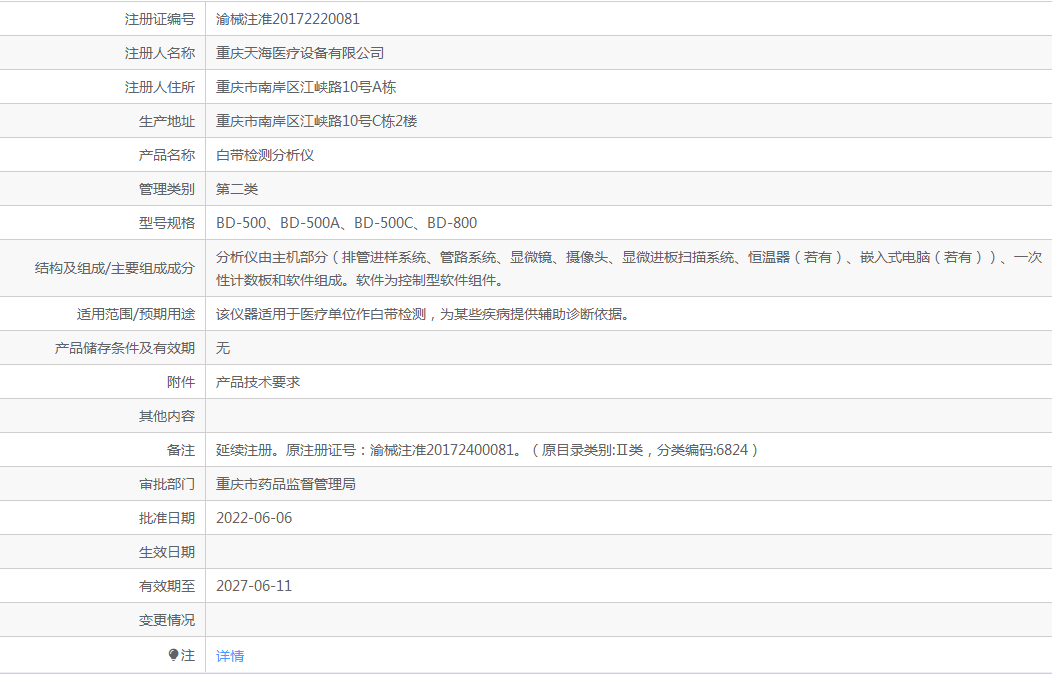Click the 适用范围/预期用途 label
This screenshot has height=678, width=1052.
pyautogui.click(x=136, y=314)
